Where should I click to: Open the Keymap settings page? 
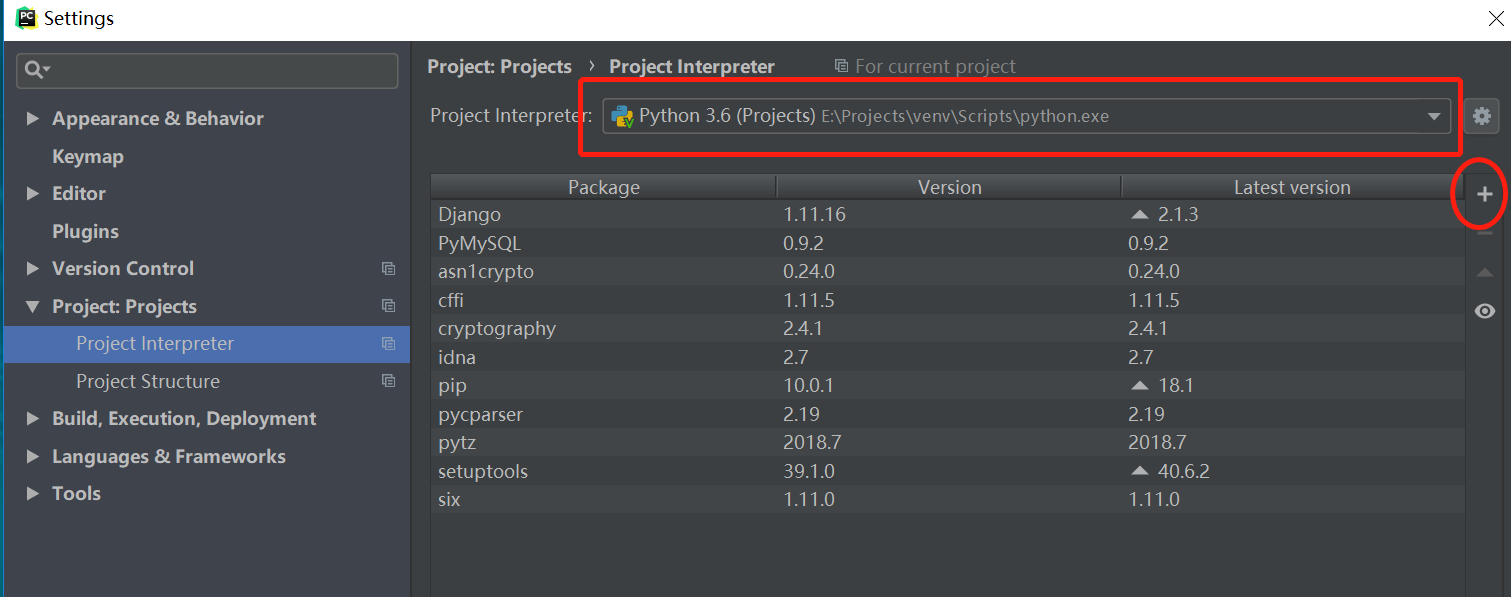[x=88, y=157]
